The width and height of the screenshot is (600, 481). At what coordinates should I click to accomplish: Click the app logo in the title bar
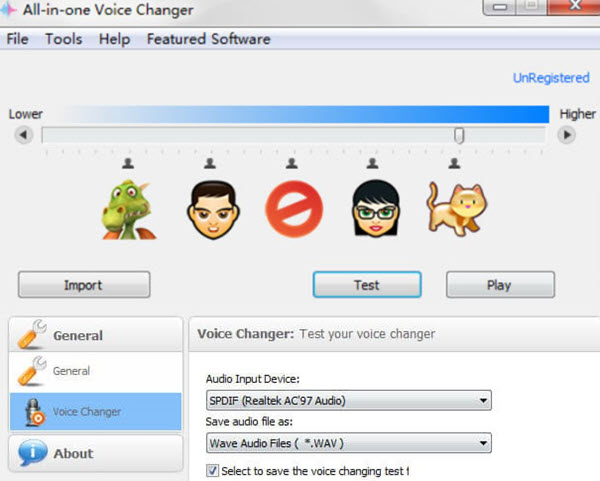coord(8,10)
